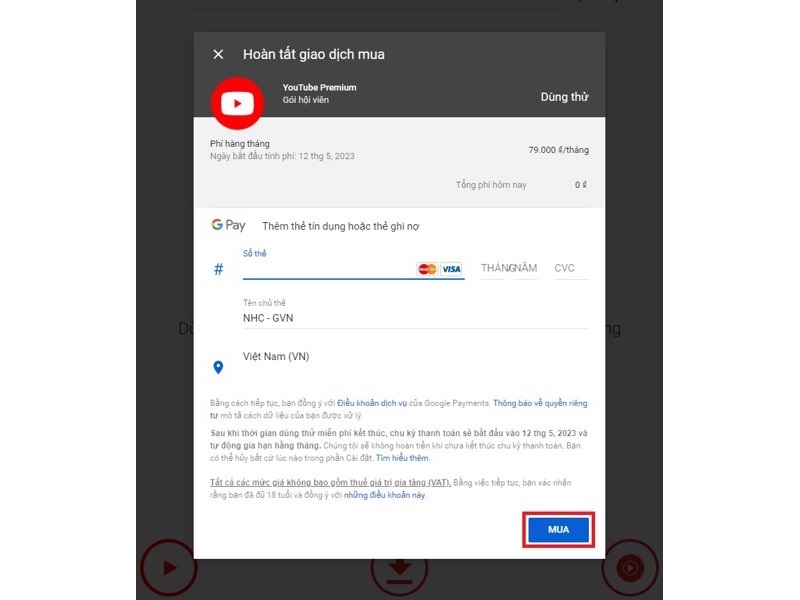The height and width of the screenshot is (600, 800).
Task: Click the circular icon at bottom right
Action: coord(629,568)
